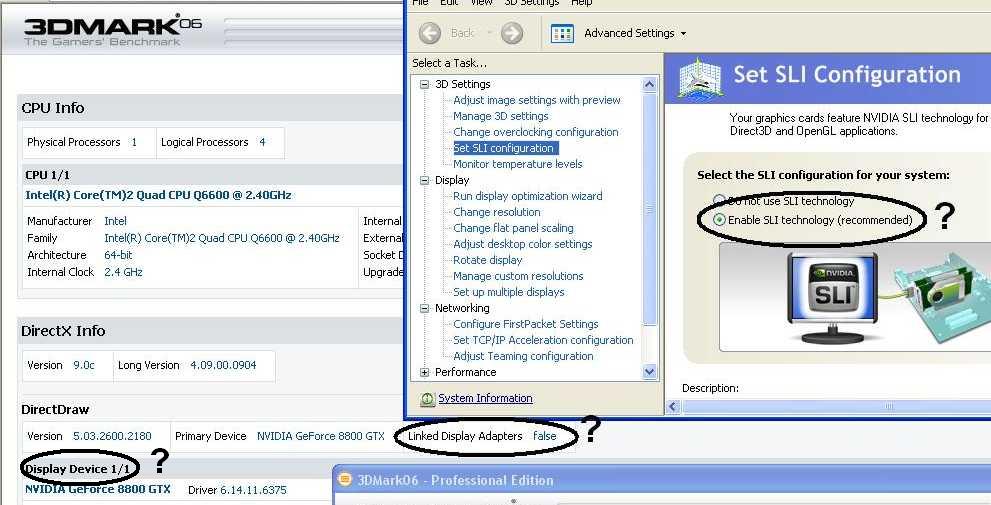991x505 pixels.
Task: Click the task list scroll down arrow
Action: 649,372
